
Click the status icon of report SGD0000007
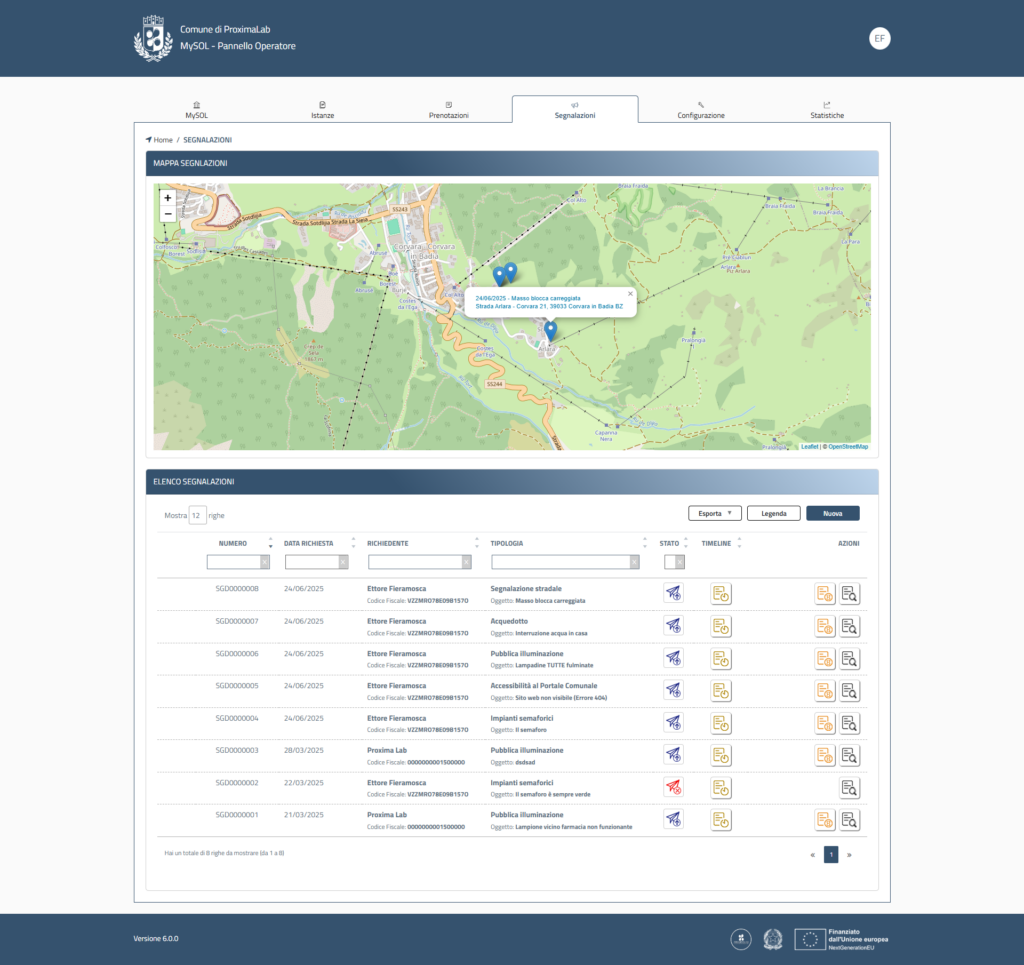tap(673, 626)
